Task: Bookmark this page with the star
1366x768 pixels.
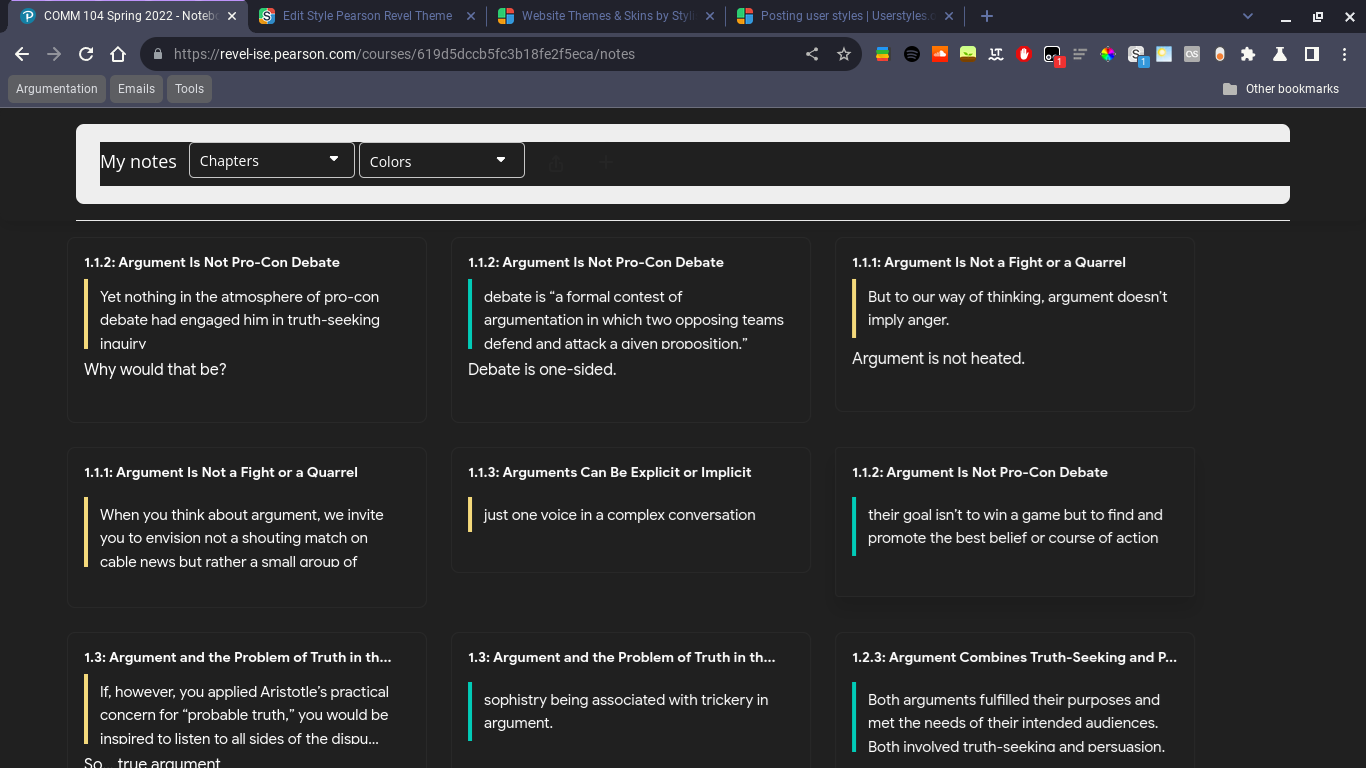Action: pyautogui.click(x=844, y=54)
